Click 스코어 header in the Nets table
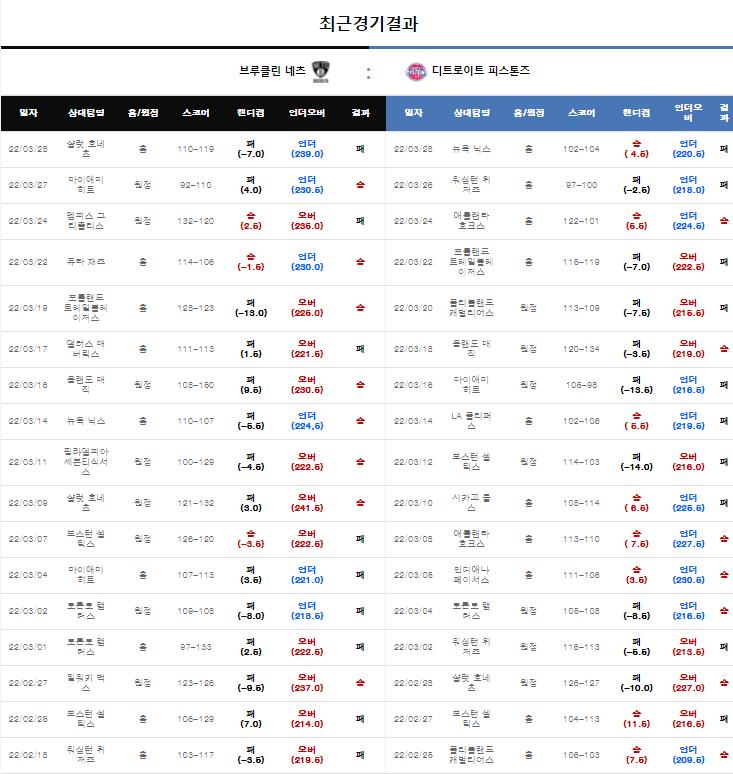Screen dimensions: 733x774 point(195,113)
